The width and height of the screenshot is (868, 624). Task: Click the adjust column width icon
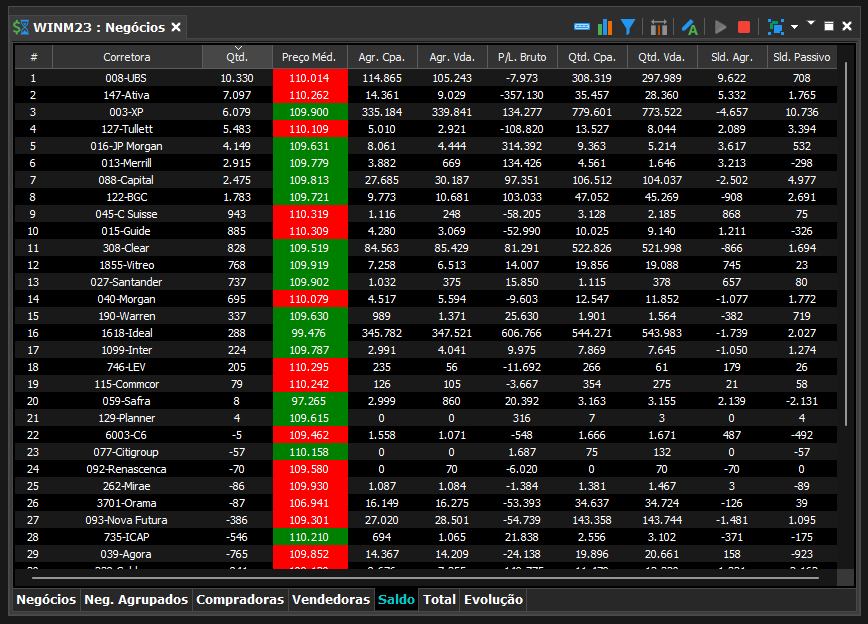pyautogui.click(x=659, y=27)
